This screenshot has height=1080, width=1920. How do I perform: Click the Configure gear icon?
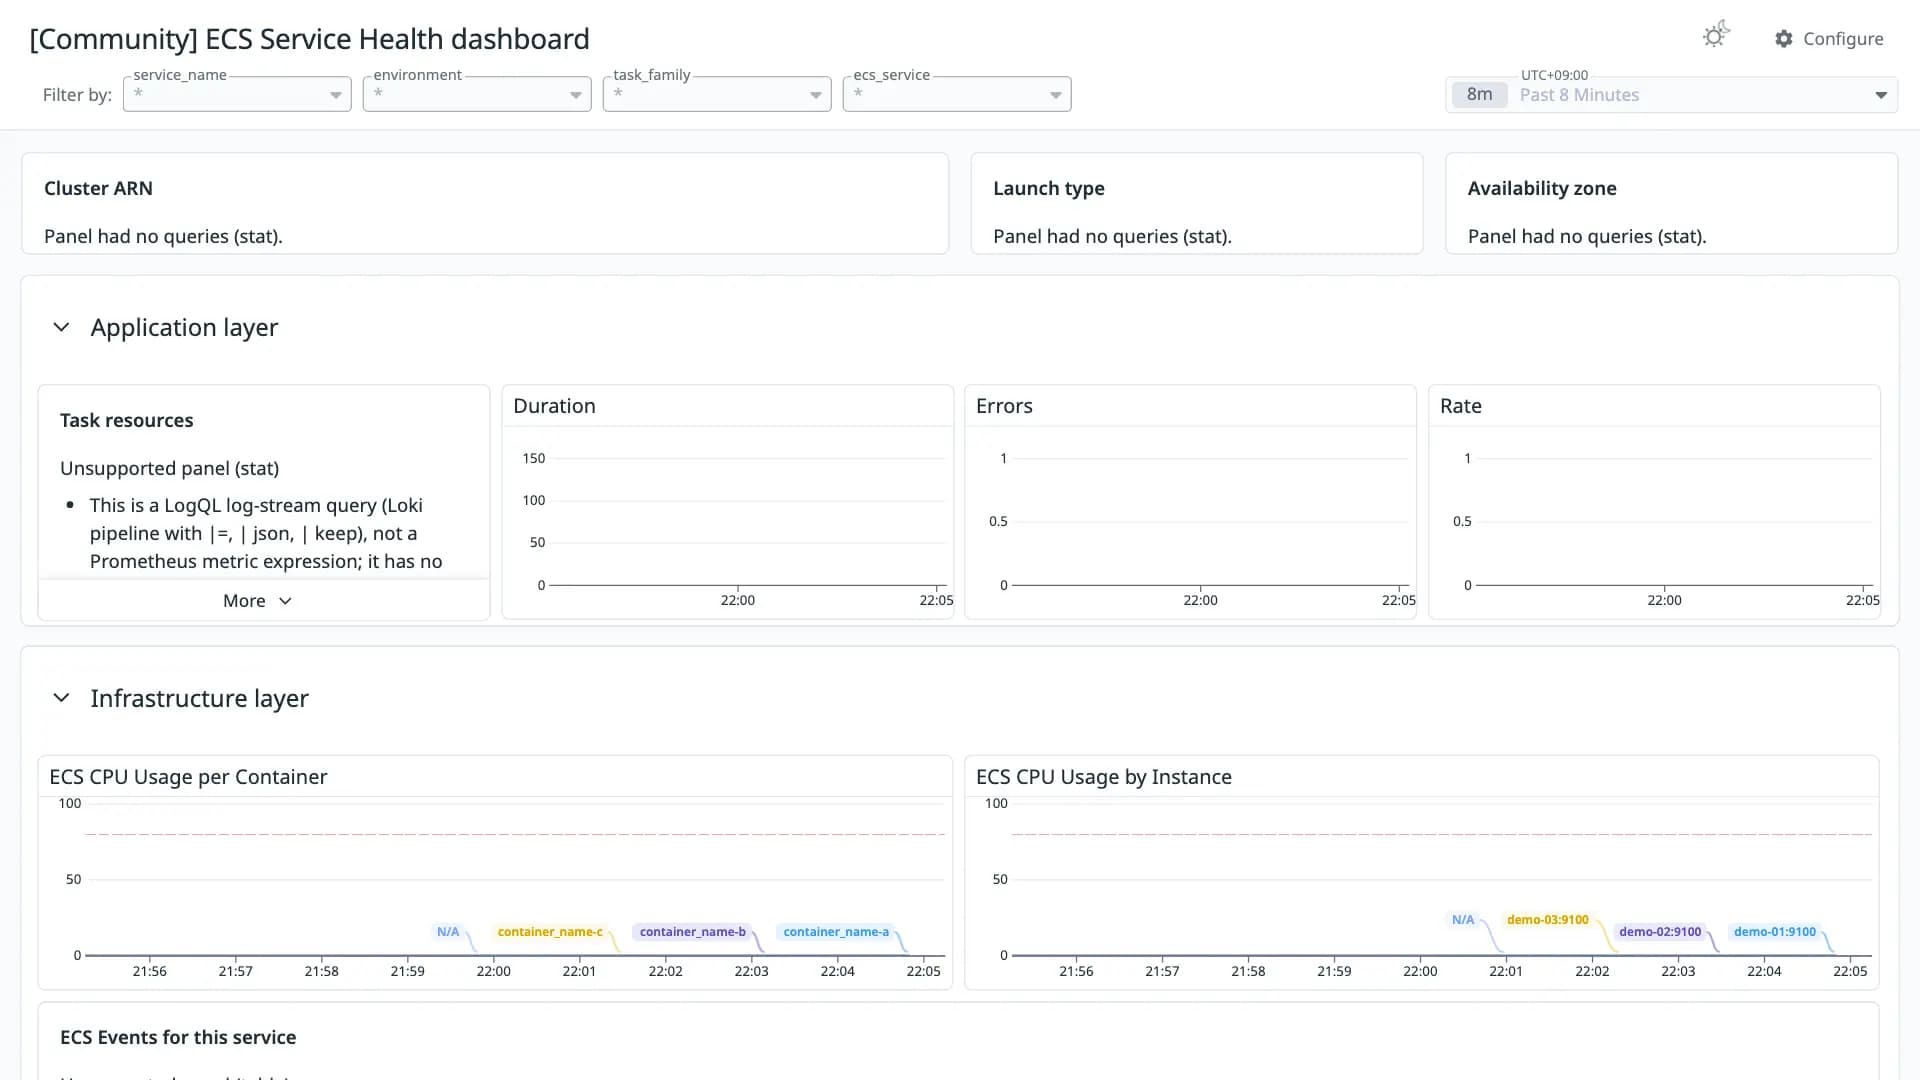(x=1784, y=39)
